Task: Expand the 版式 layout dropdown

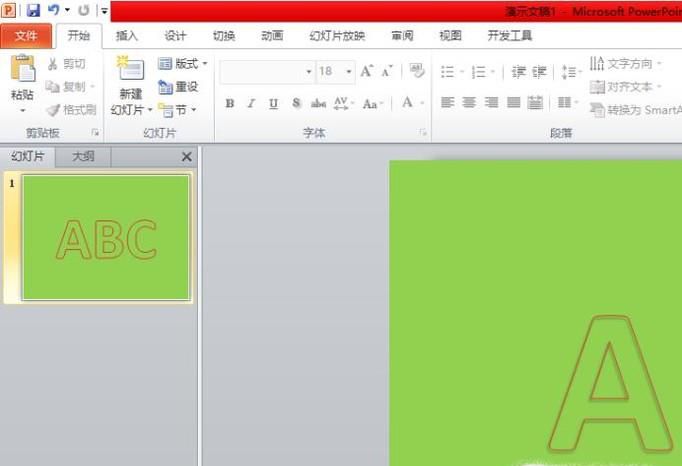Action: (x=183, y=64)
